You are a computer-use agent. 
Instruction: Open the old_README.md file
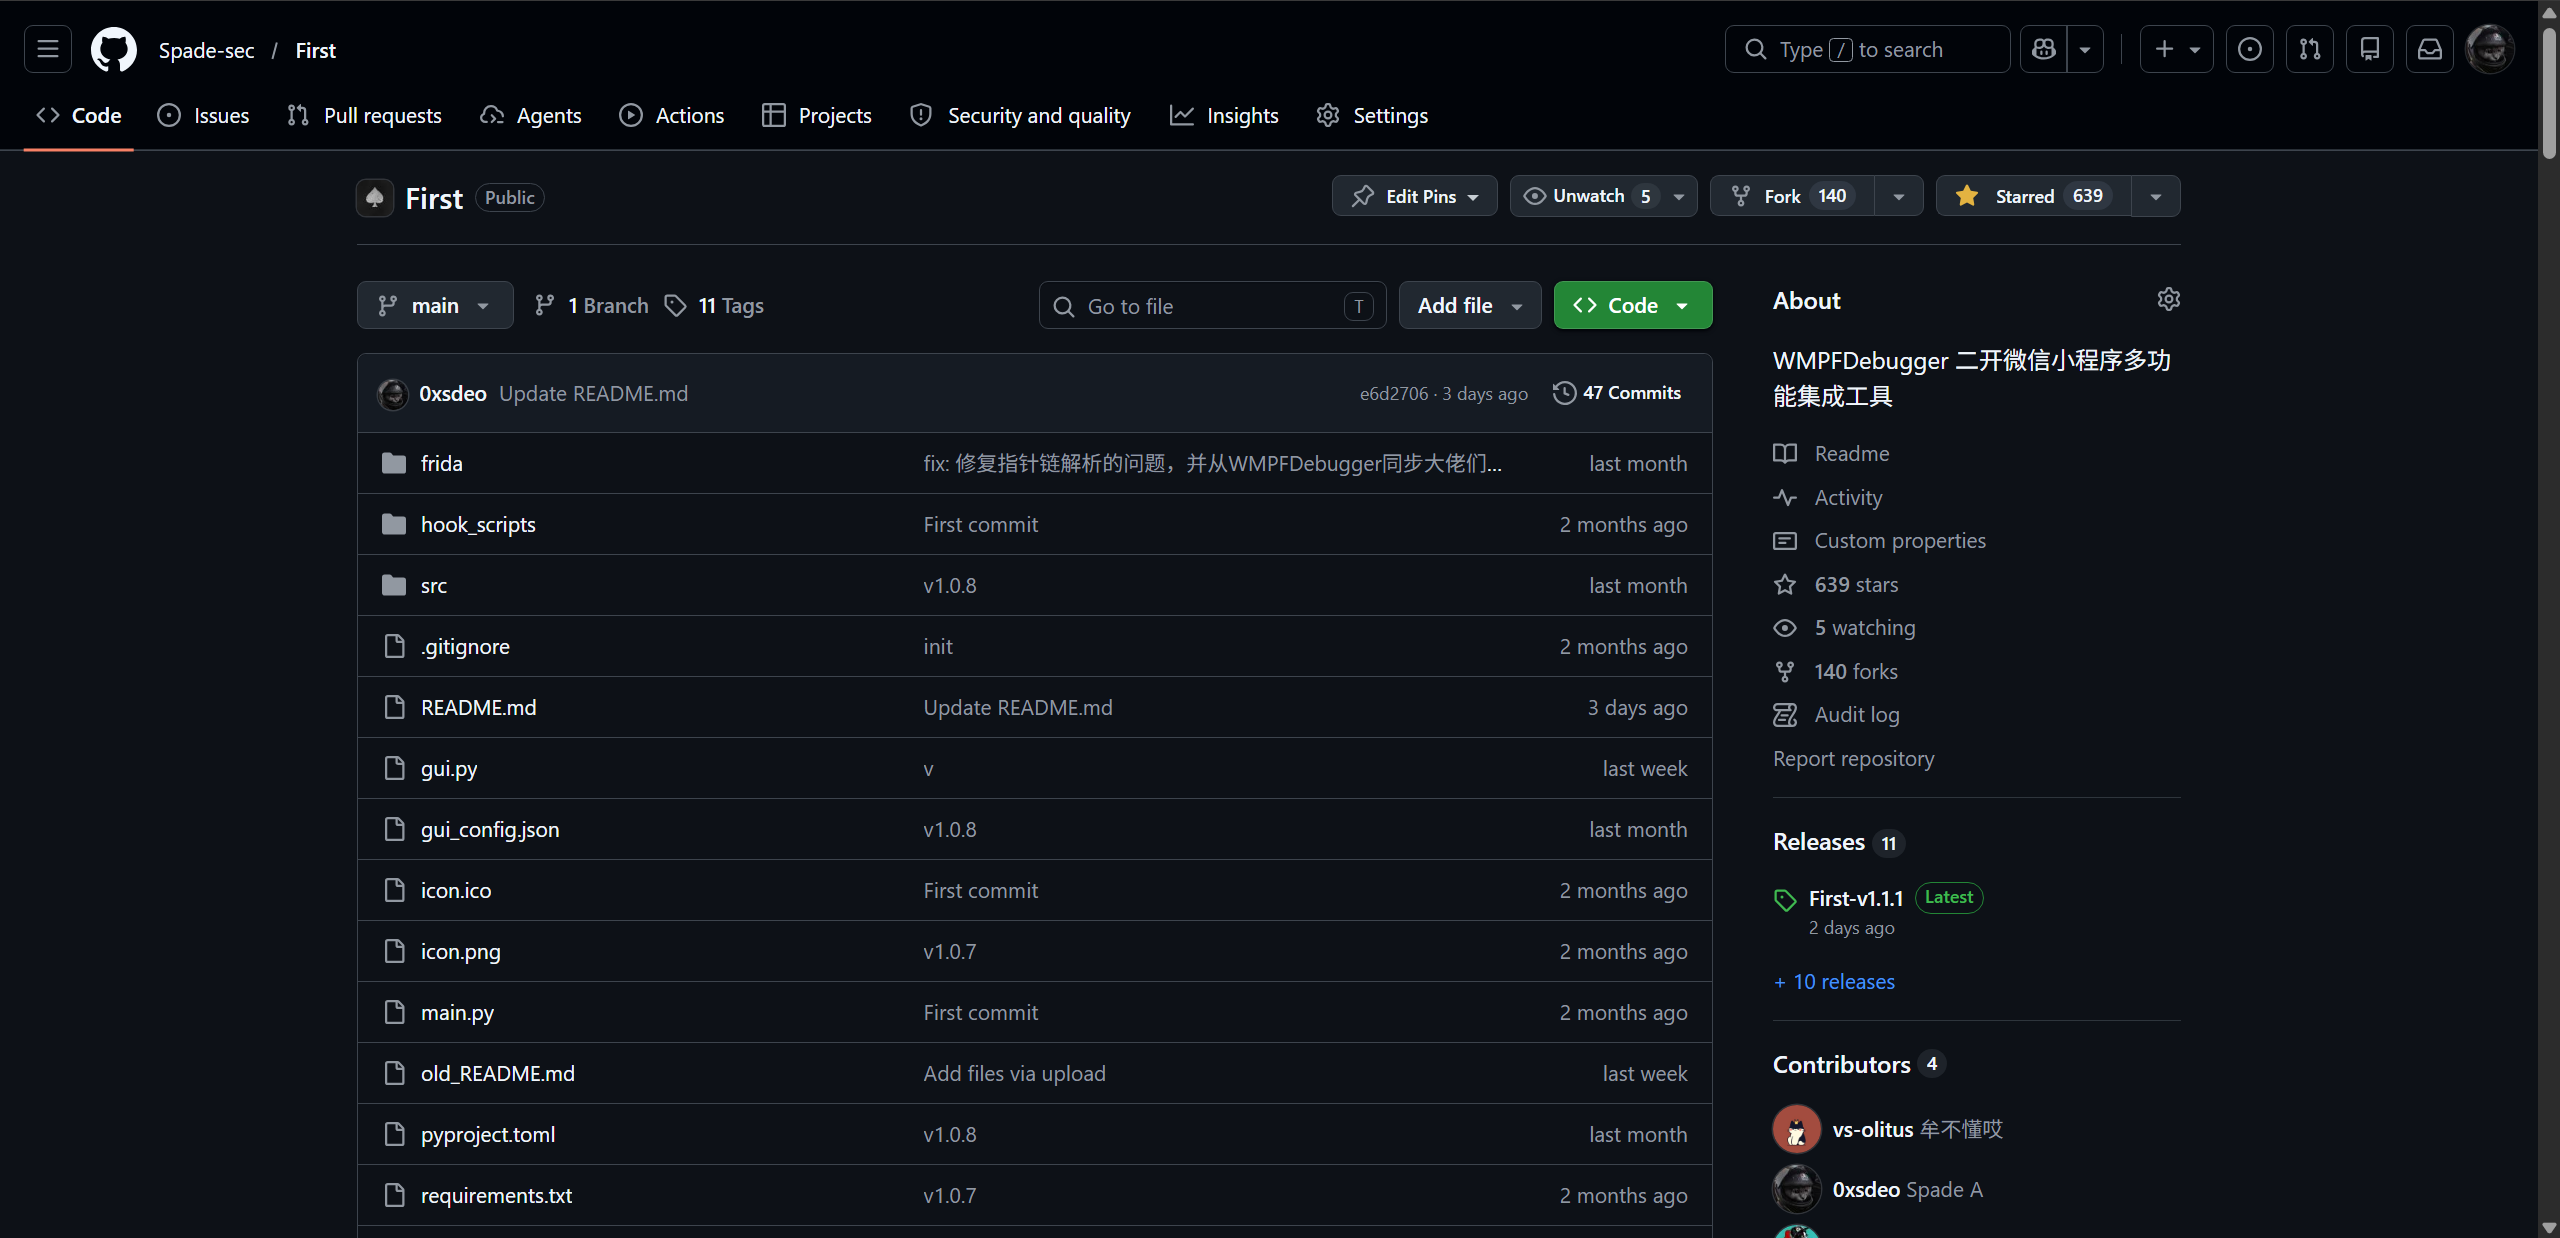tap(498, 1073)
